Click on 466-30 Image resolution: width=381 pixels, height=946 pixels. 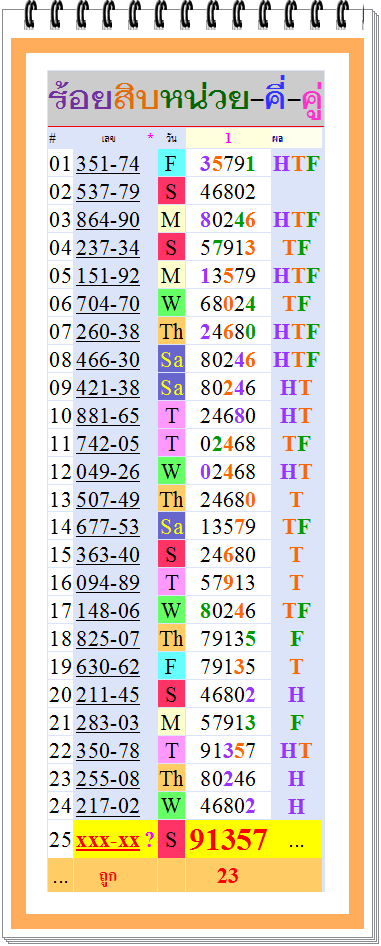point(108,360)
